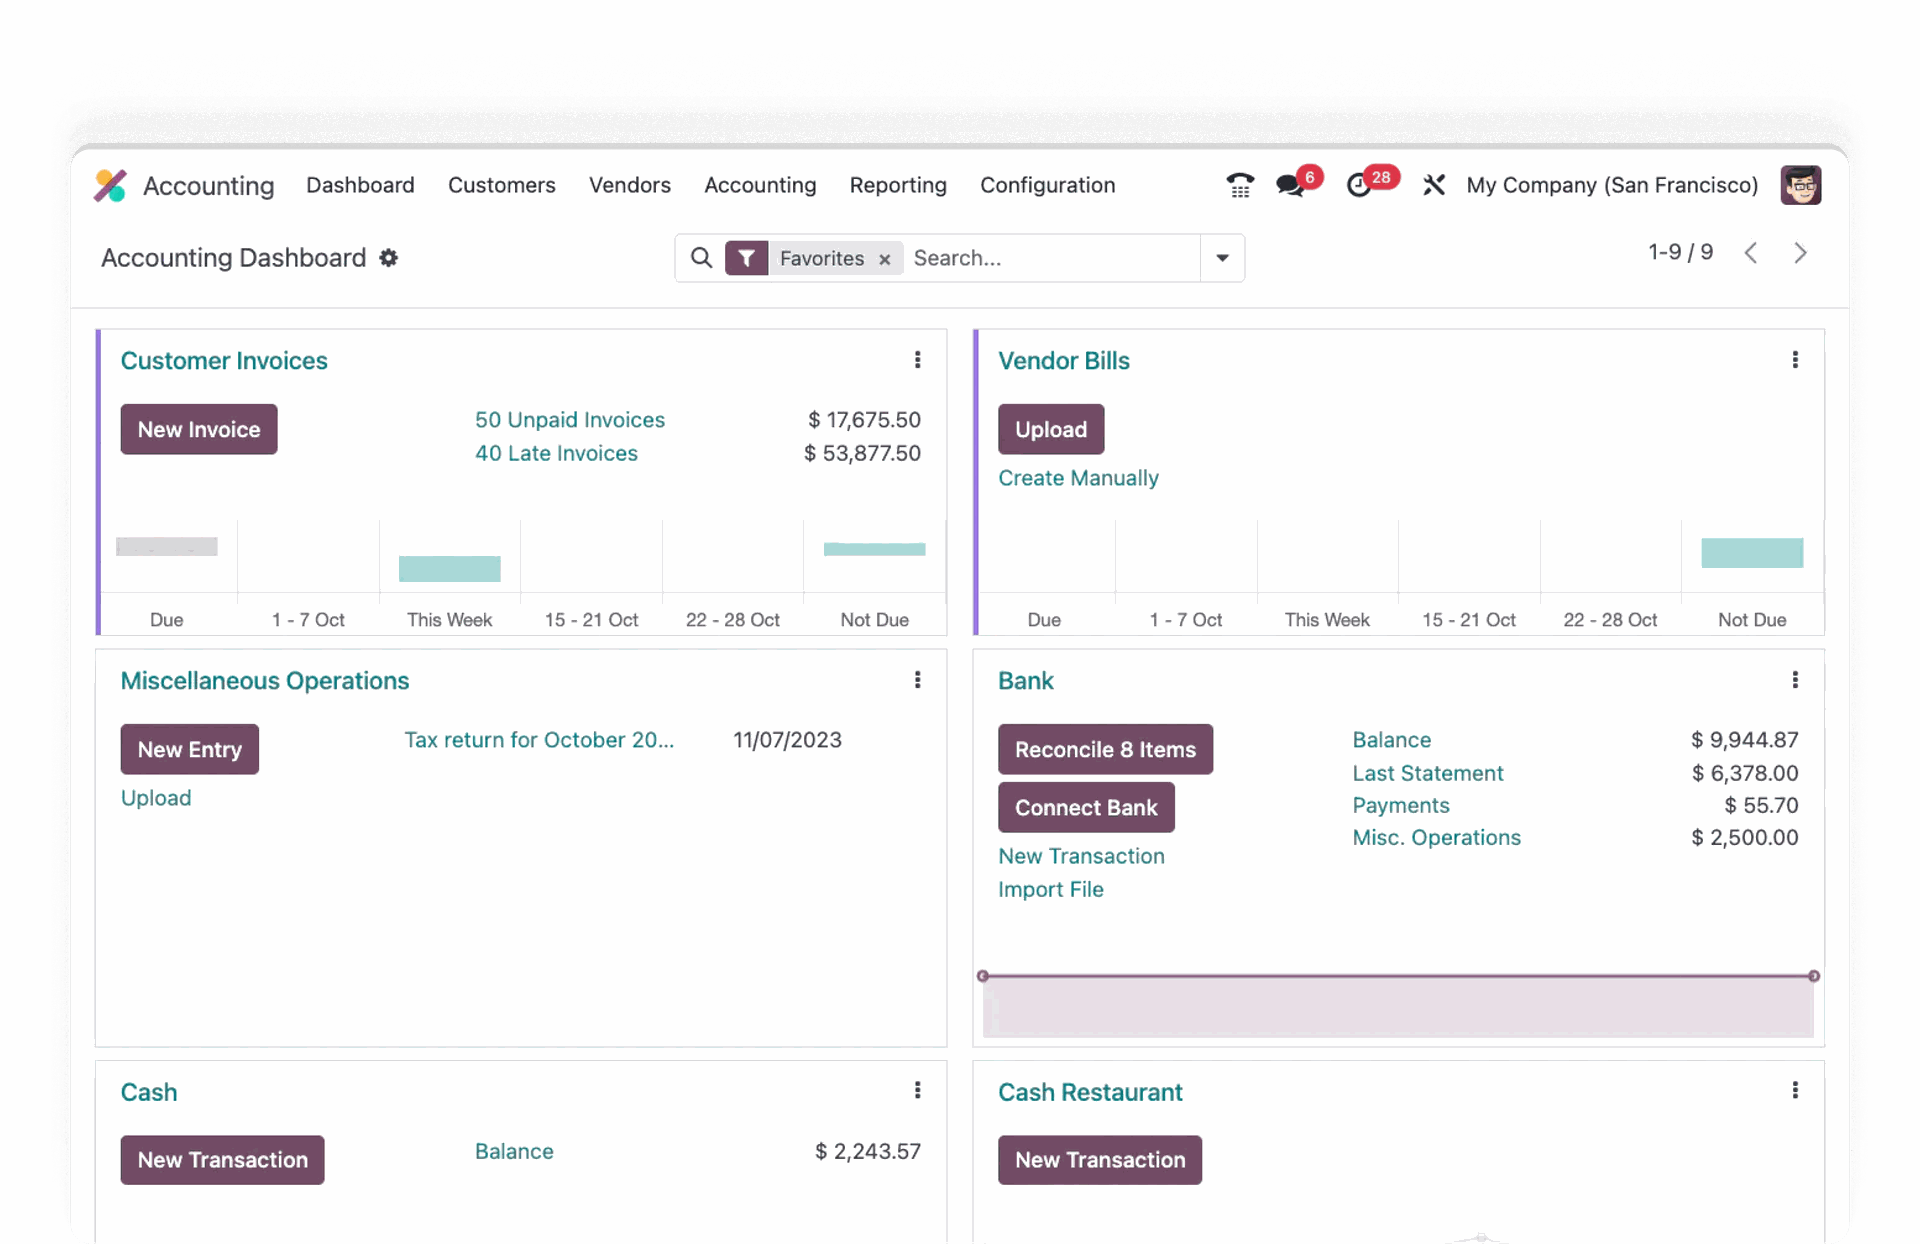The height and width of the screenshot is (1244, 1920).
Task: Click Reconcile 8 Items in the Bank card
Action: 1105,749
